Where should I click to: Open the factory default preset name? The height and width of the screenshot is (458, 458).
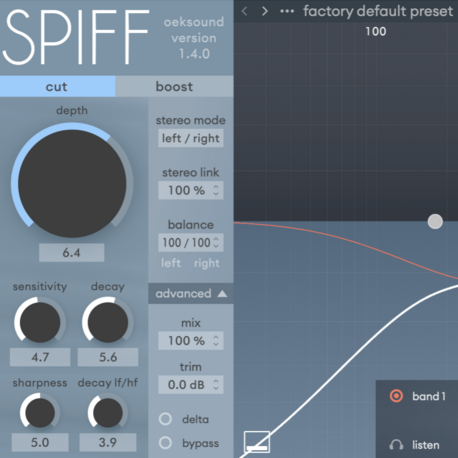click(x=378, y=11)
